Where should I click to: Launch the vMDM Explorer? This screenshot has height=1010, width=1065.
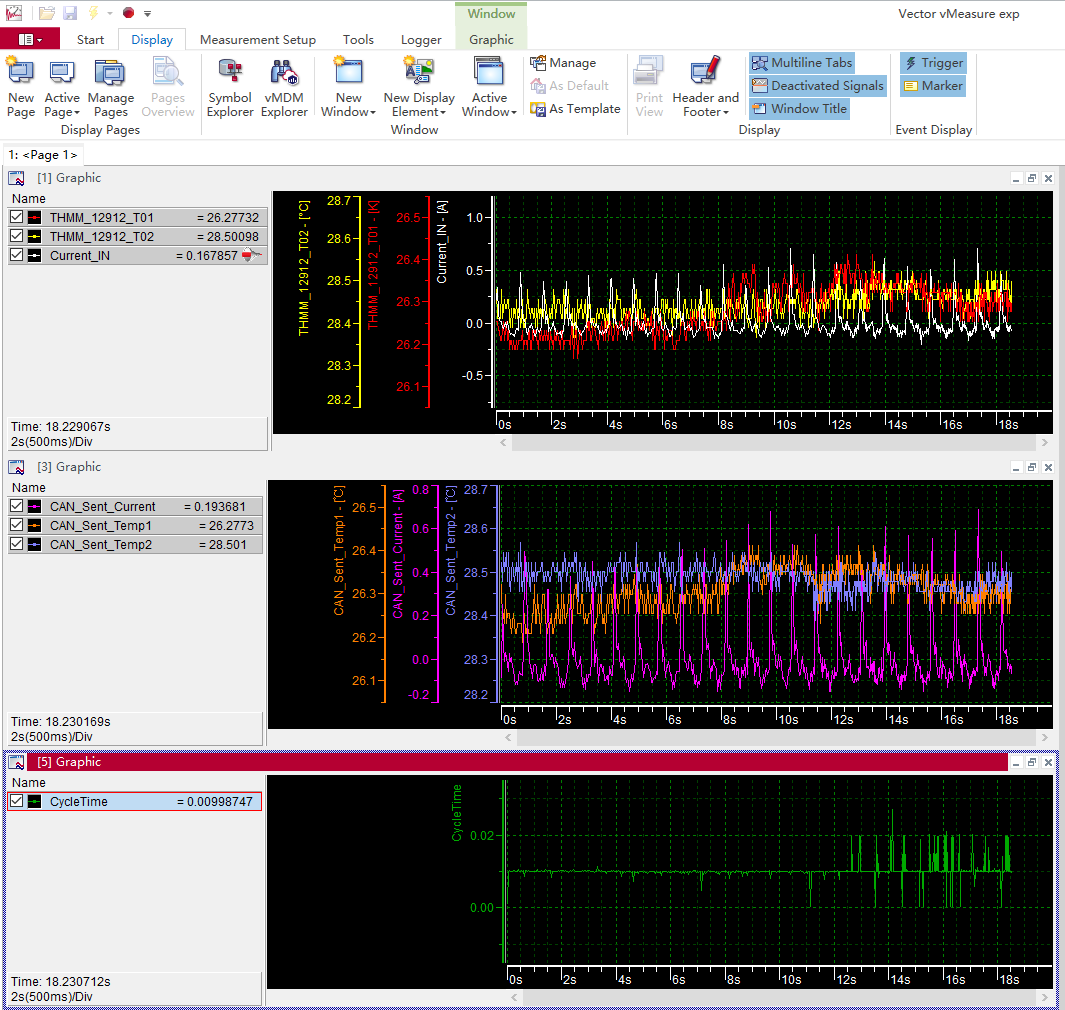pos(284,88)
